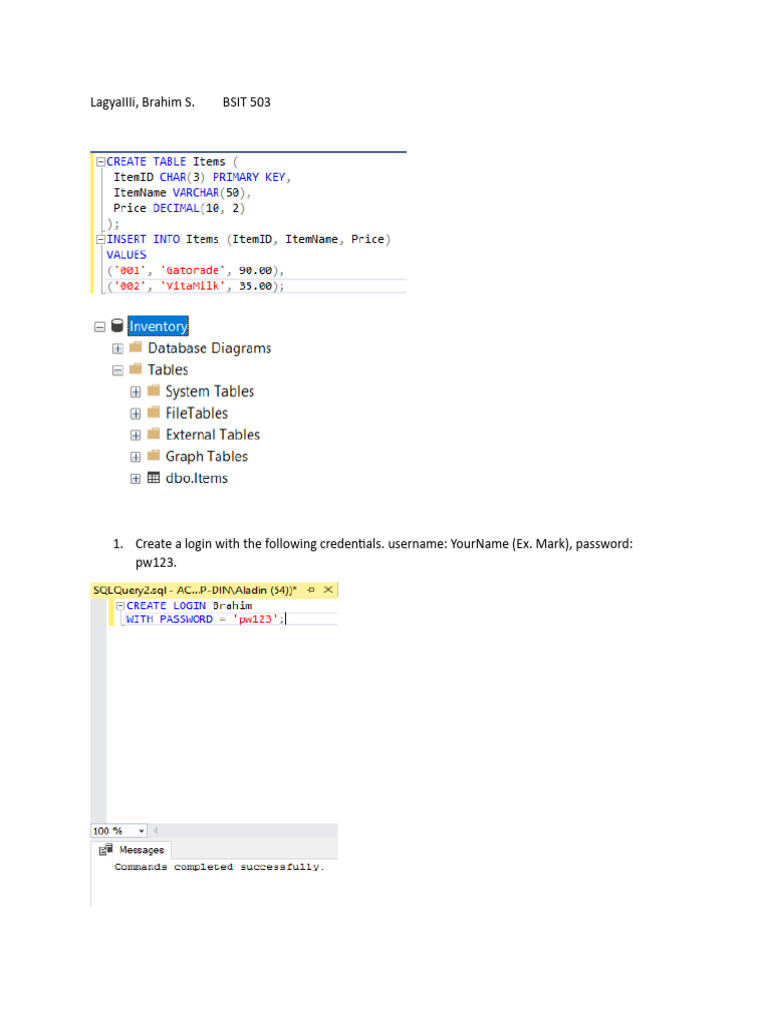Expand the Graph Tables node
This screenshot has height=1024, width=768.
(x=135, y=456)
